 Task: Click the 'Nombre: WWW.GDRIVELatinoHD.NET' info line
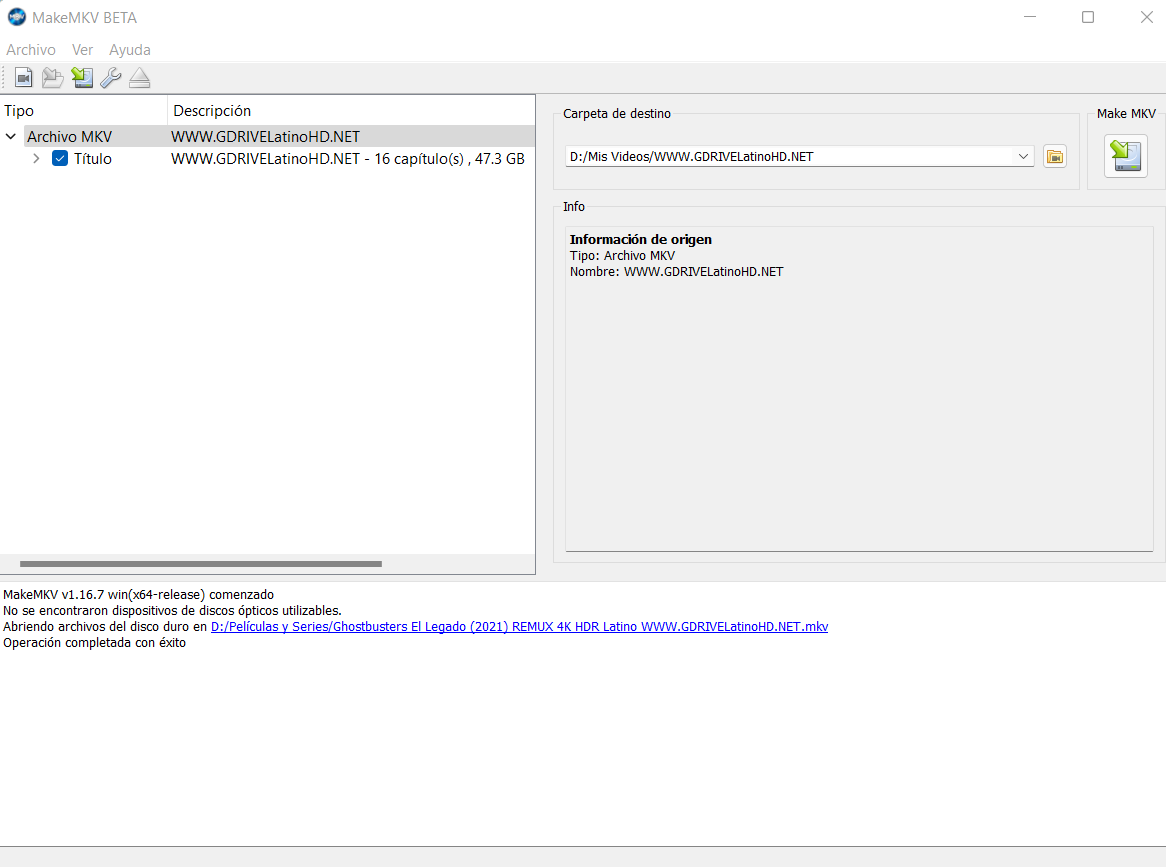[x=677, y=272]
